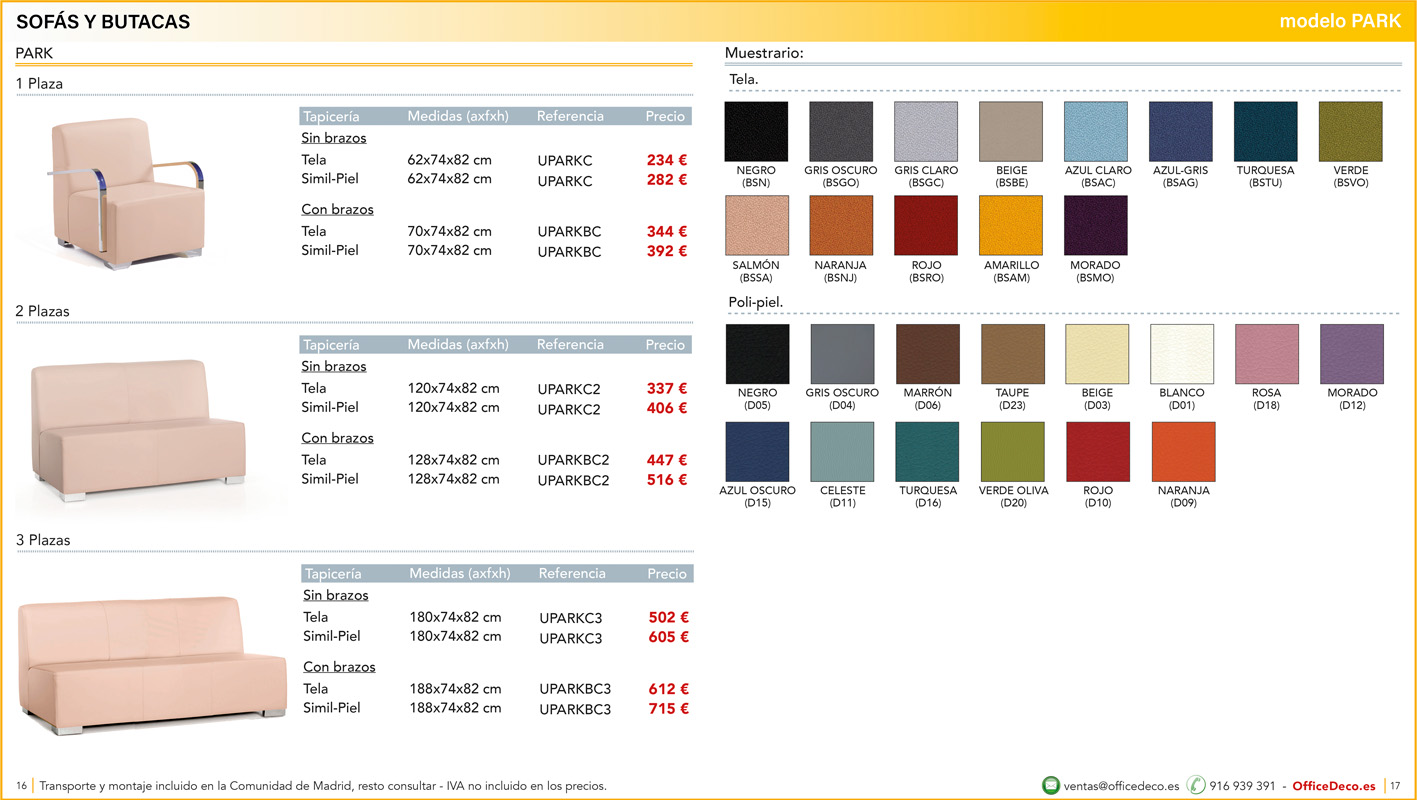1417x800 pixels.
Task: Click the 'modelo PARK' header title
Action: (1340, 21)
